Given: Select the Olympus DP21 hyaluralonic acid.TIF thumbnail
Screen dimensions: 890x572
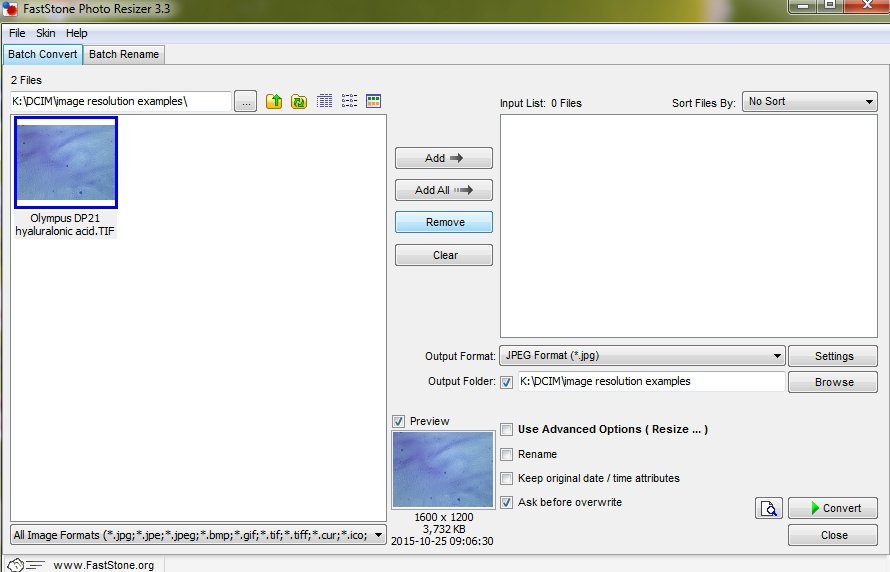Looking at the screenshot, I should pos(66,162).
